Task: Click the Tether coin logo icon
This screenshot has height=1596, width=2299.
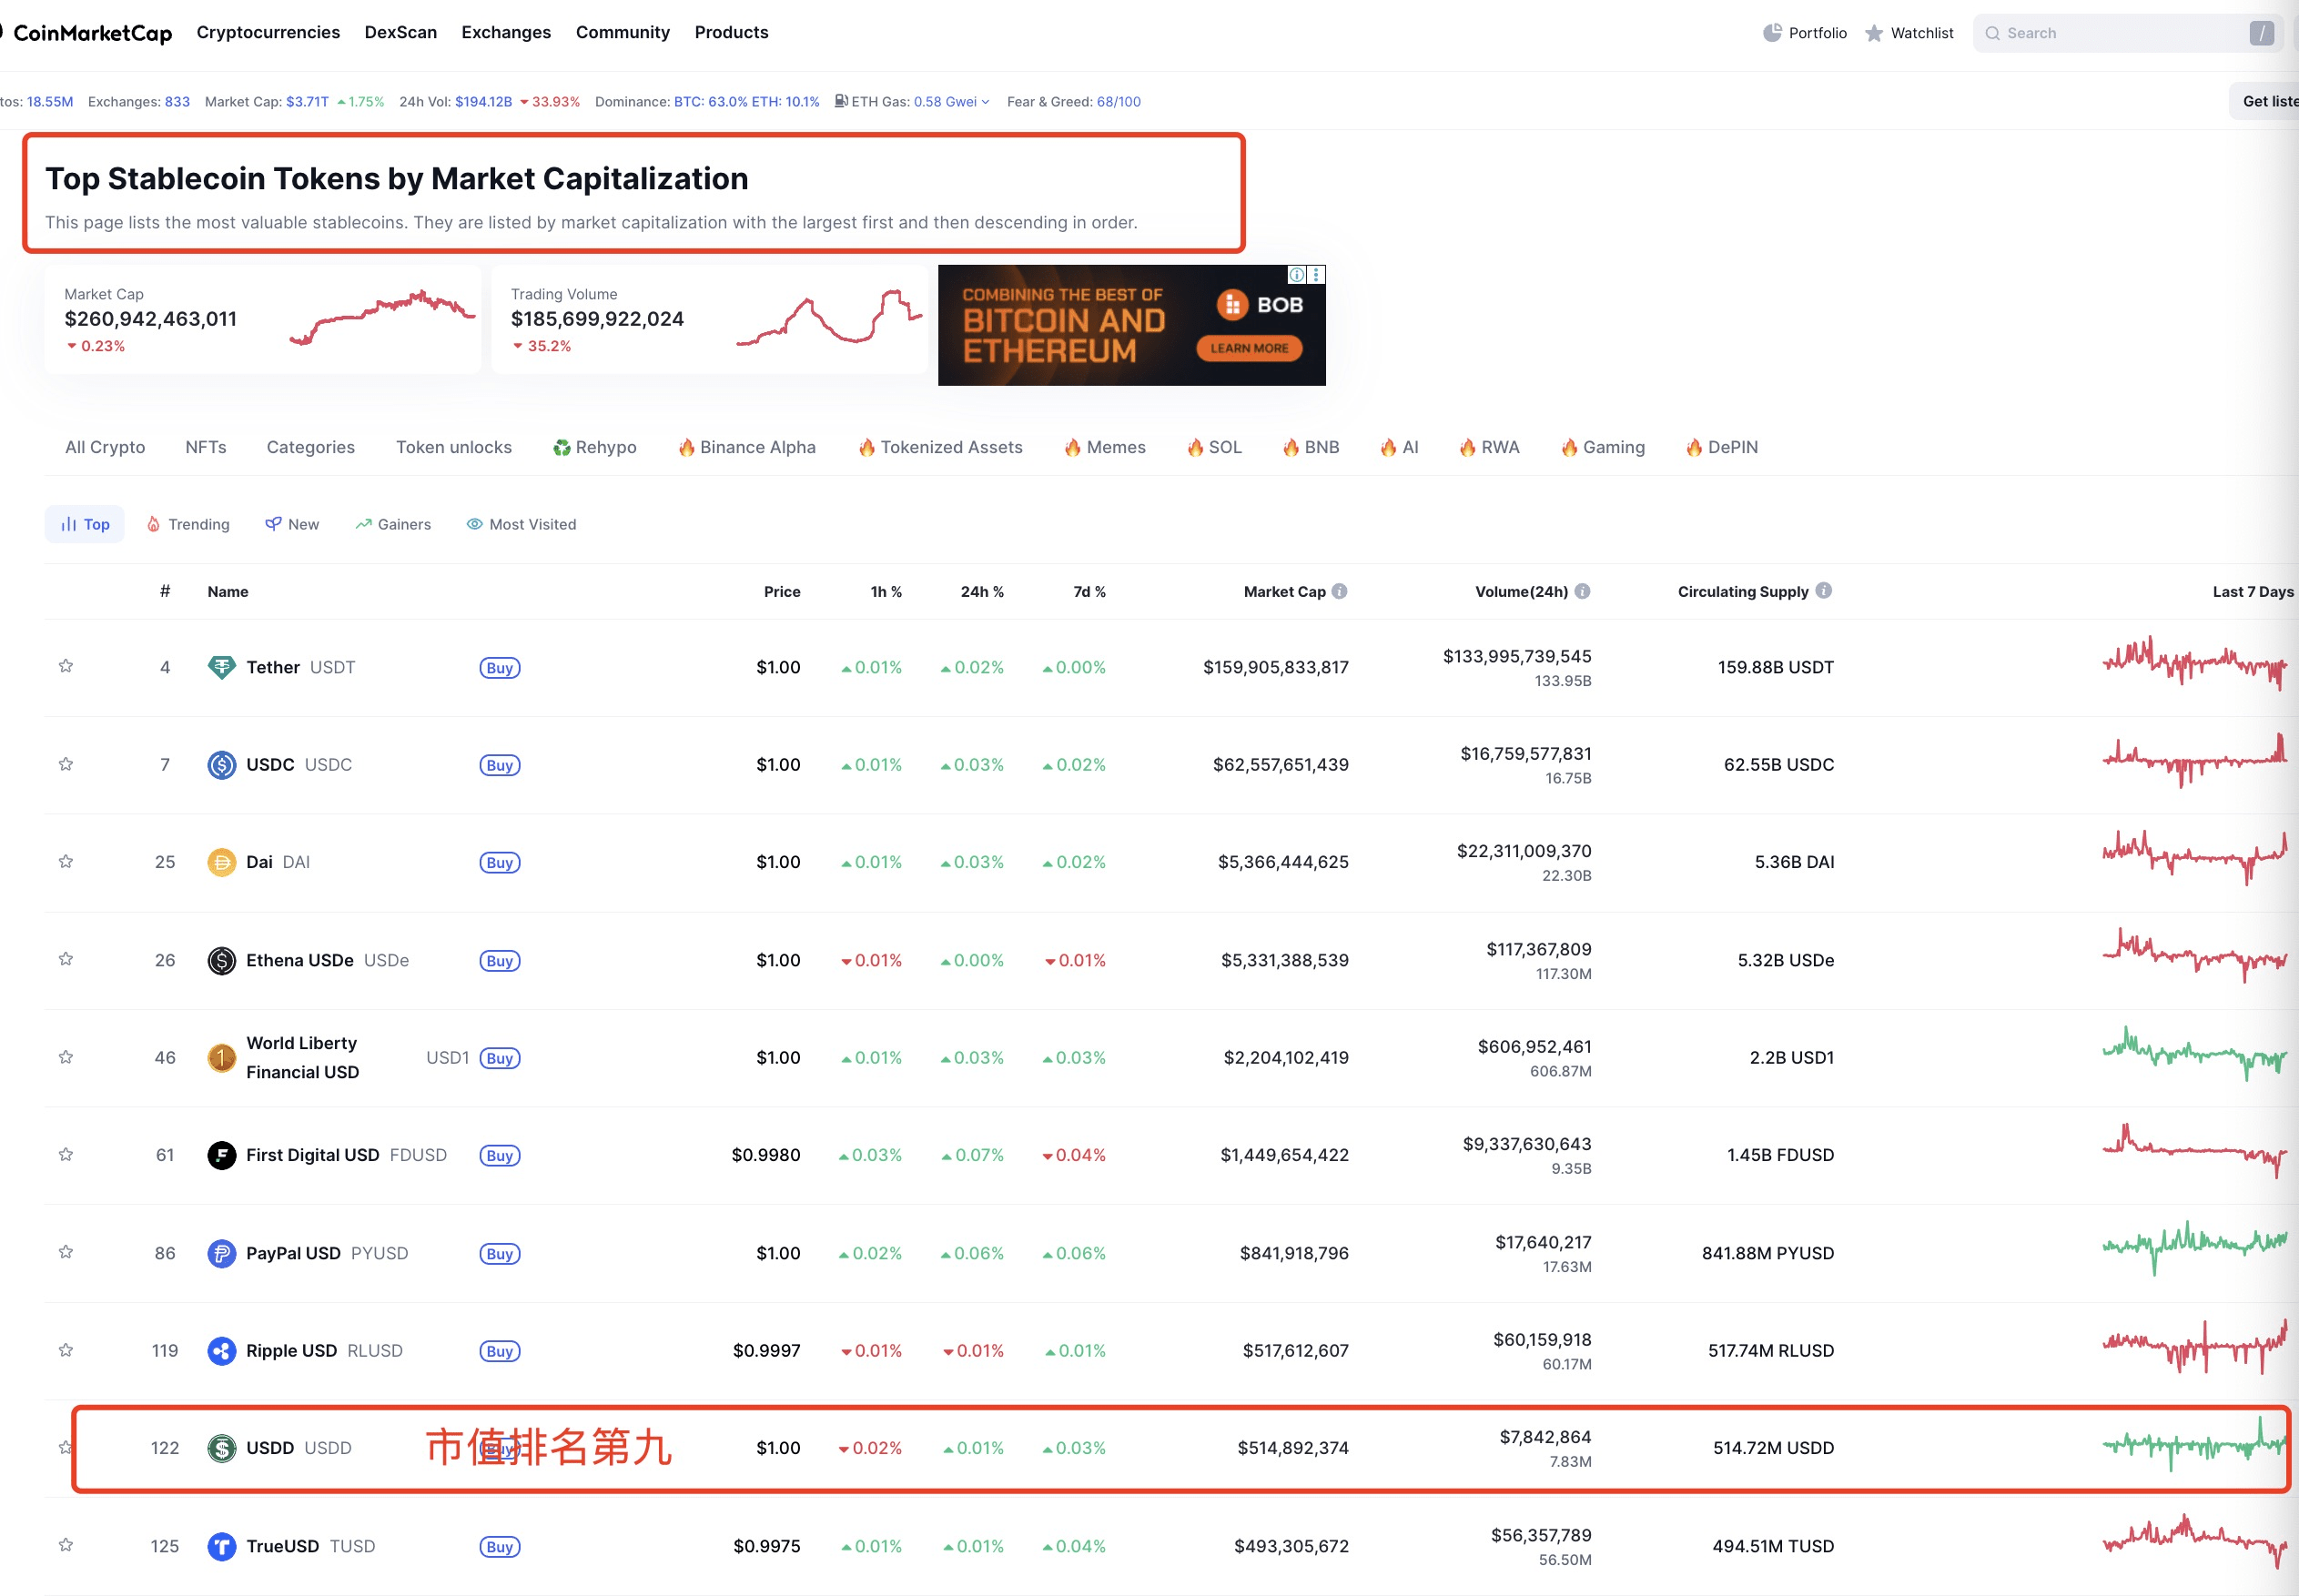Action: pyautogui.click(x=221, y=667)
